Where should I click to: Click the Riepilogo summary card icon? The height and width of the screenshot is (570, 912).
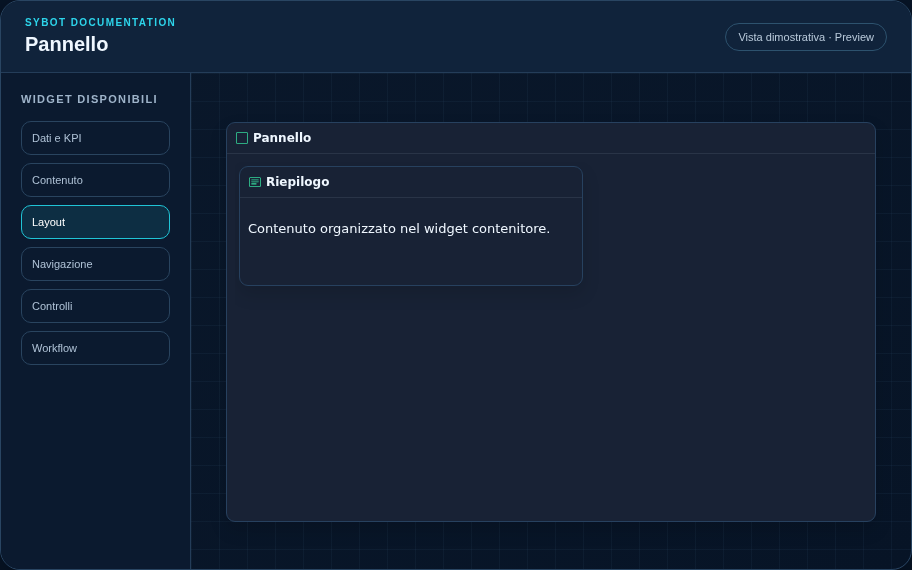click(255, 182)
